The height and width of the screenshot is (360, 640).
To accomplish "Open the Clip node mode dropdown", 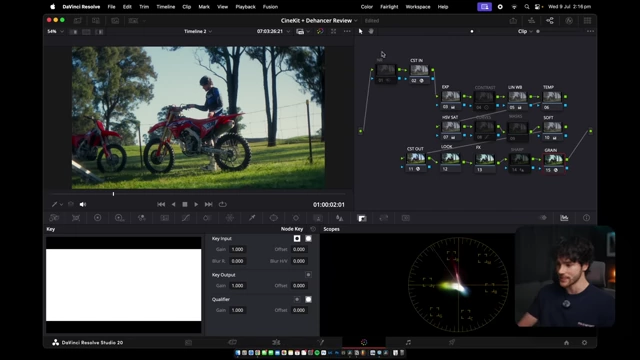I will click(x=525, y=31).
